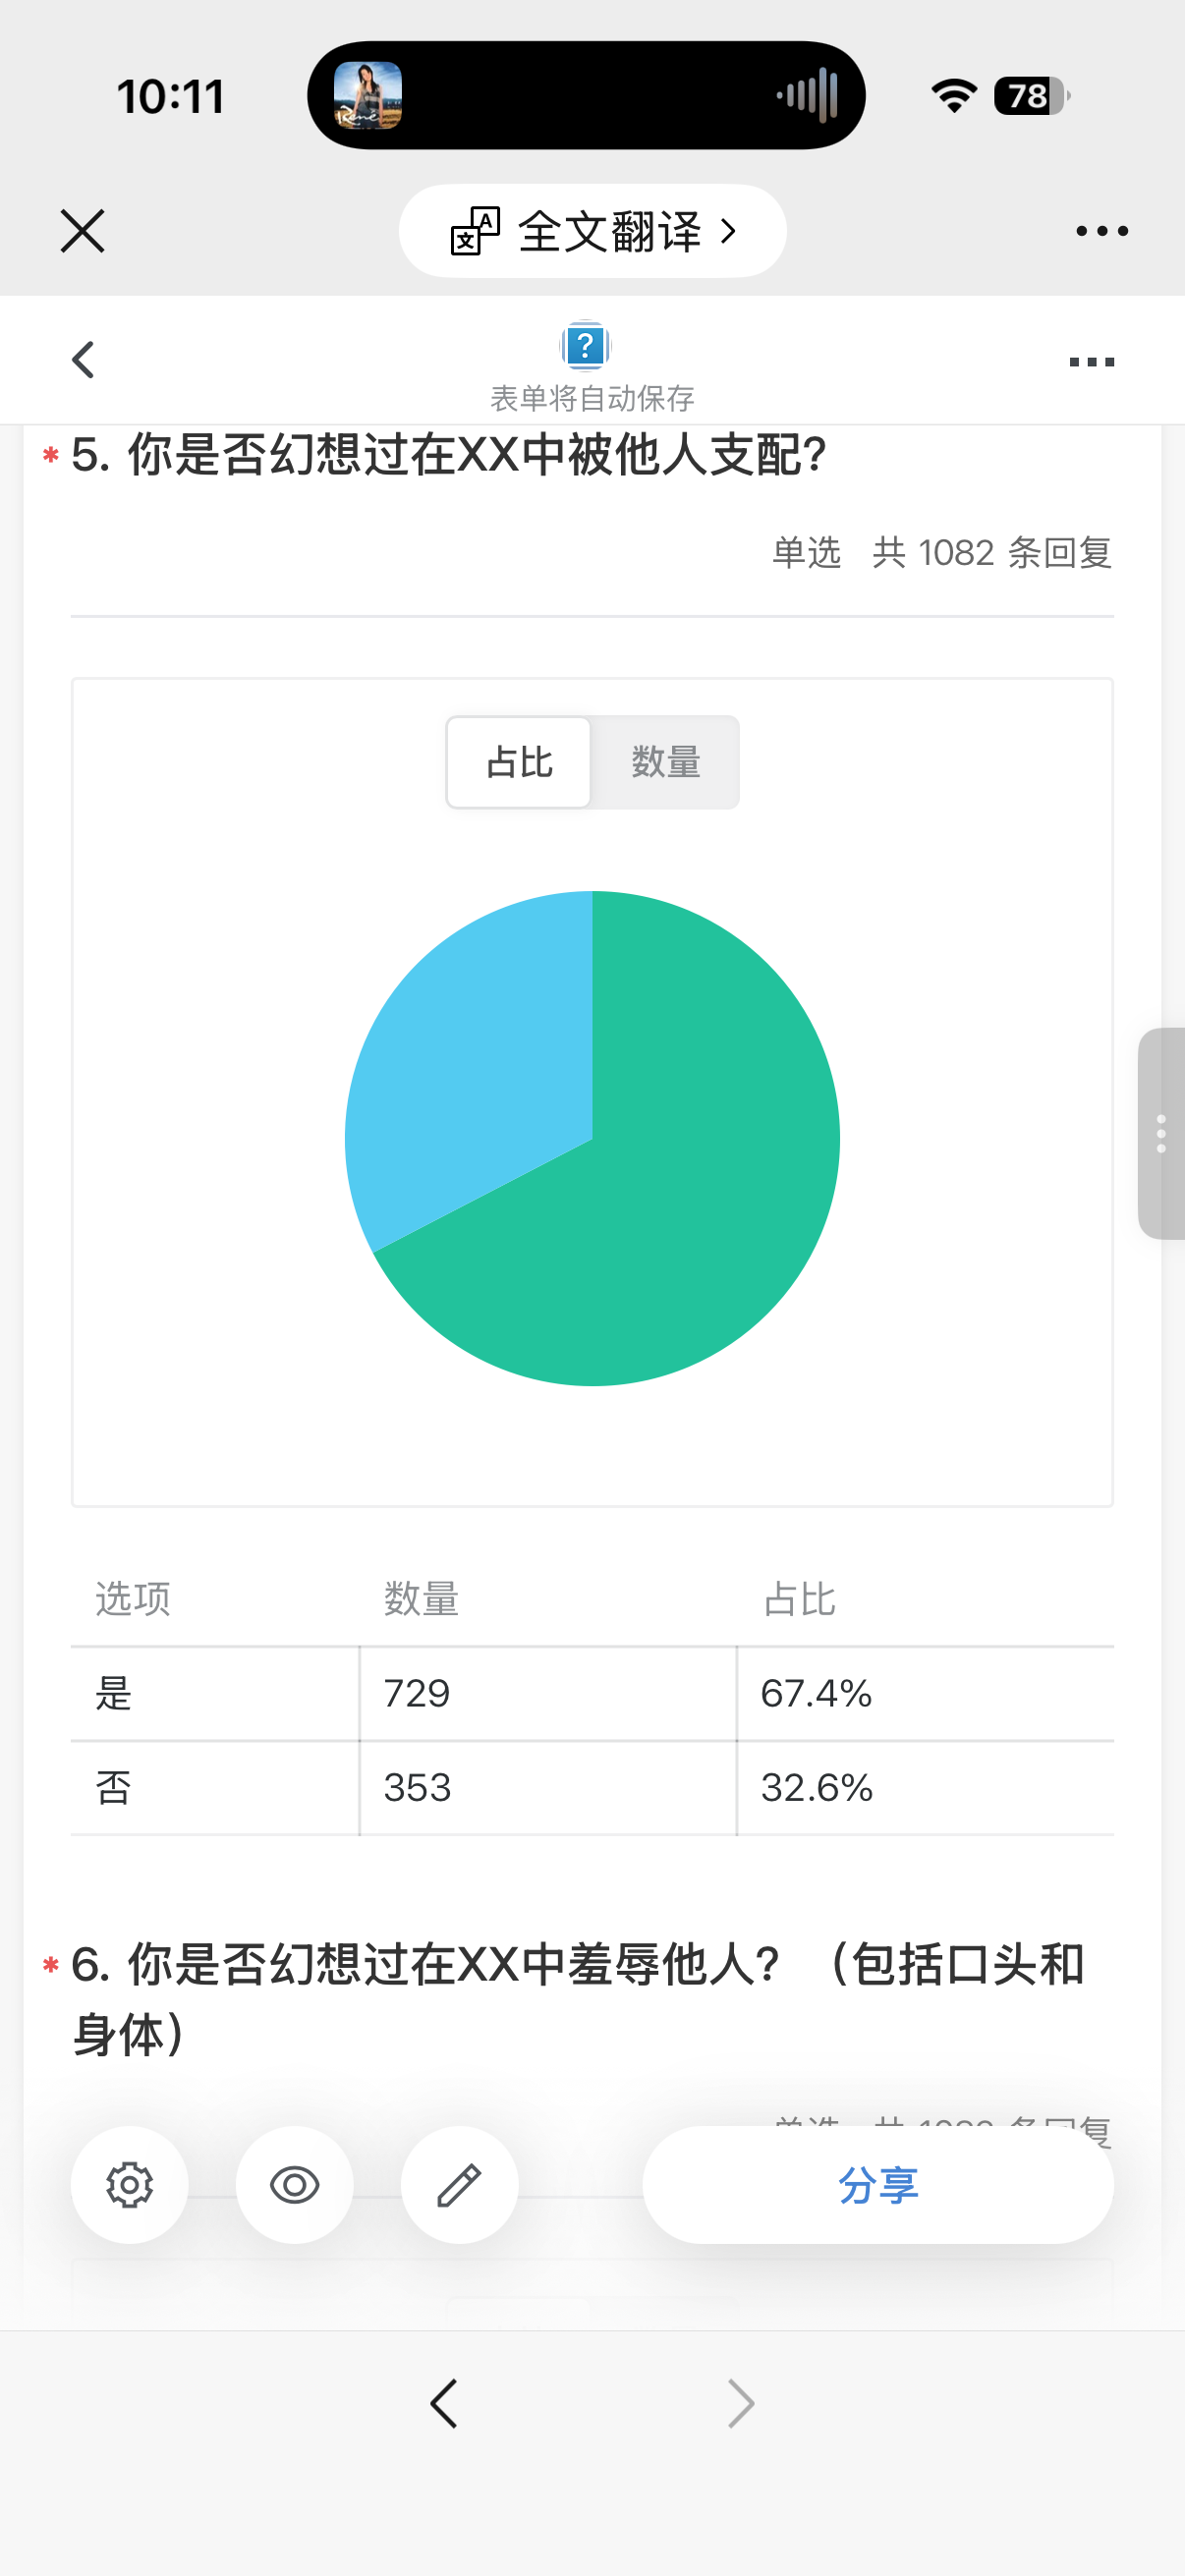Navigate forward with the bottom right arrow
Viewport: 1185px width, 2576px height.
click(740, 2403)
